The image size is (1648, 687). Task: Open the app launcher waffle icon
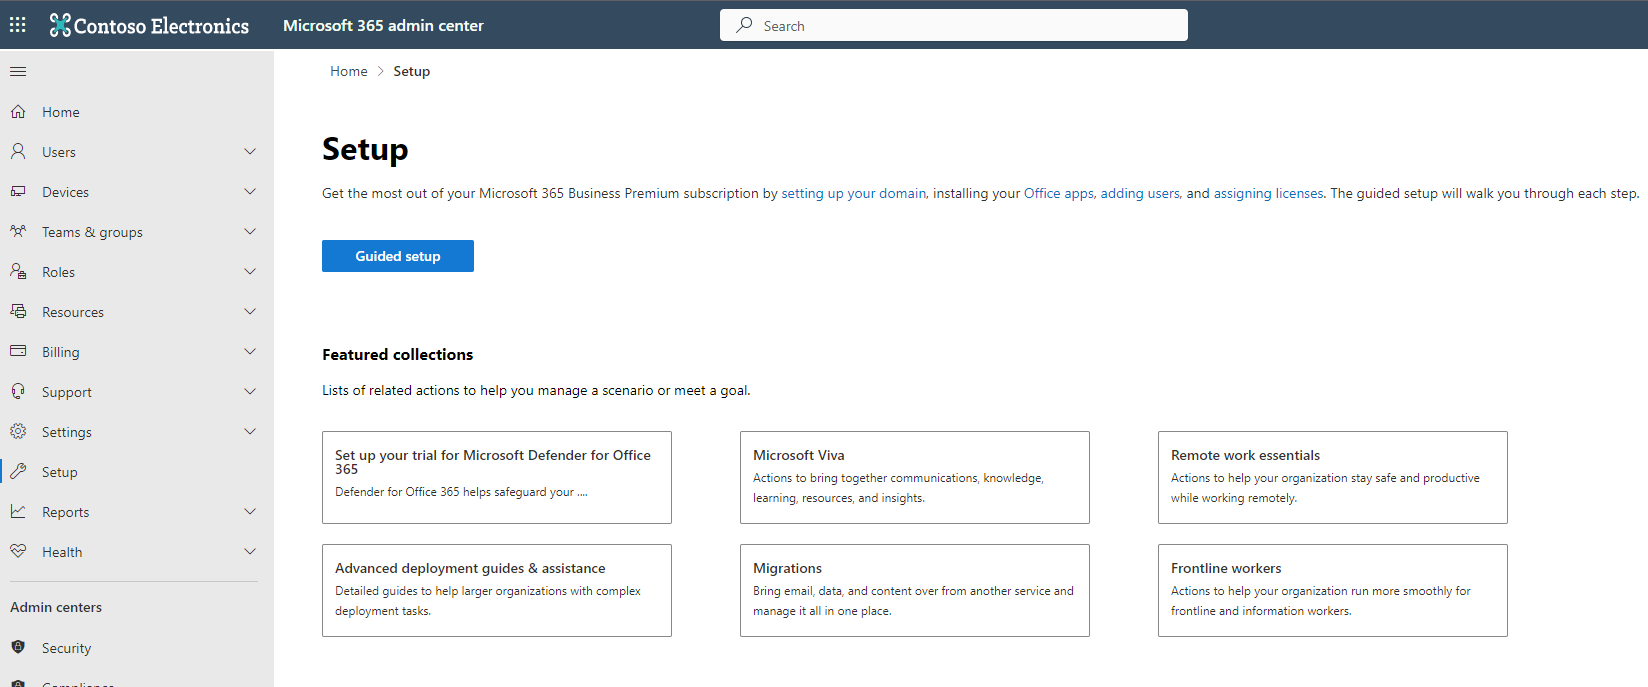pyautogui.click(x=18, y=25)
